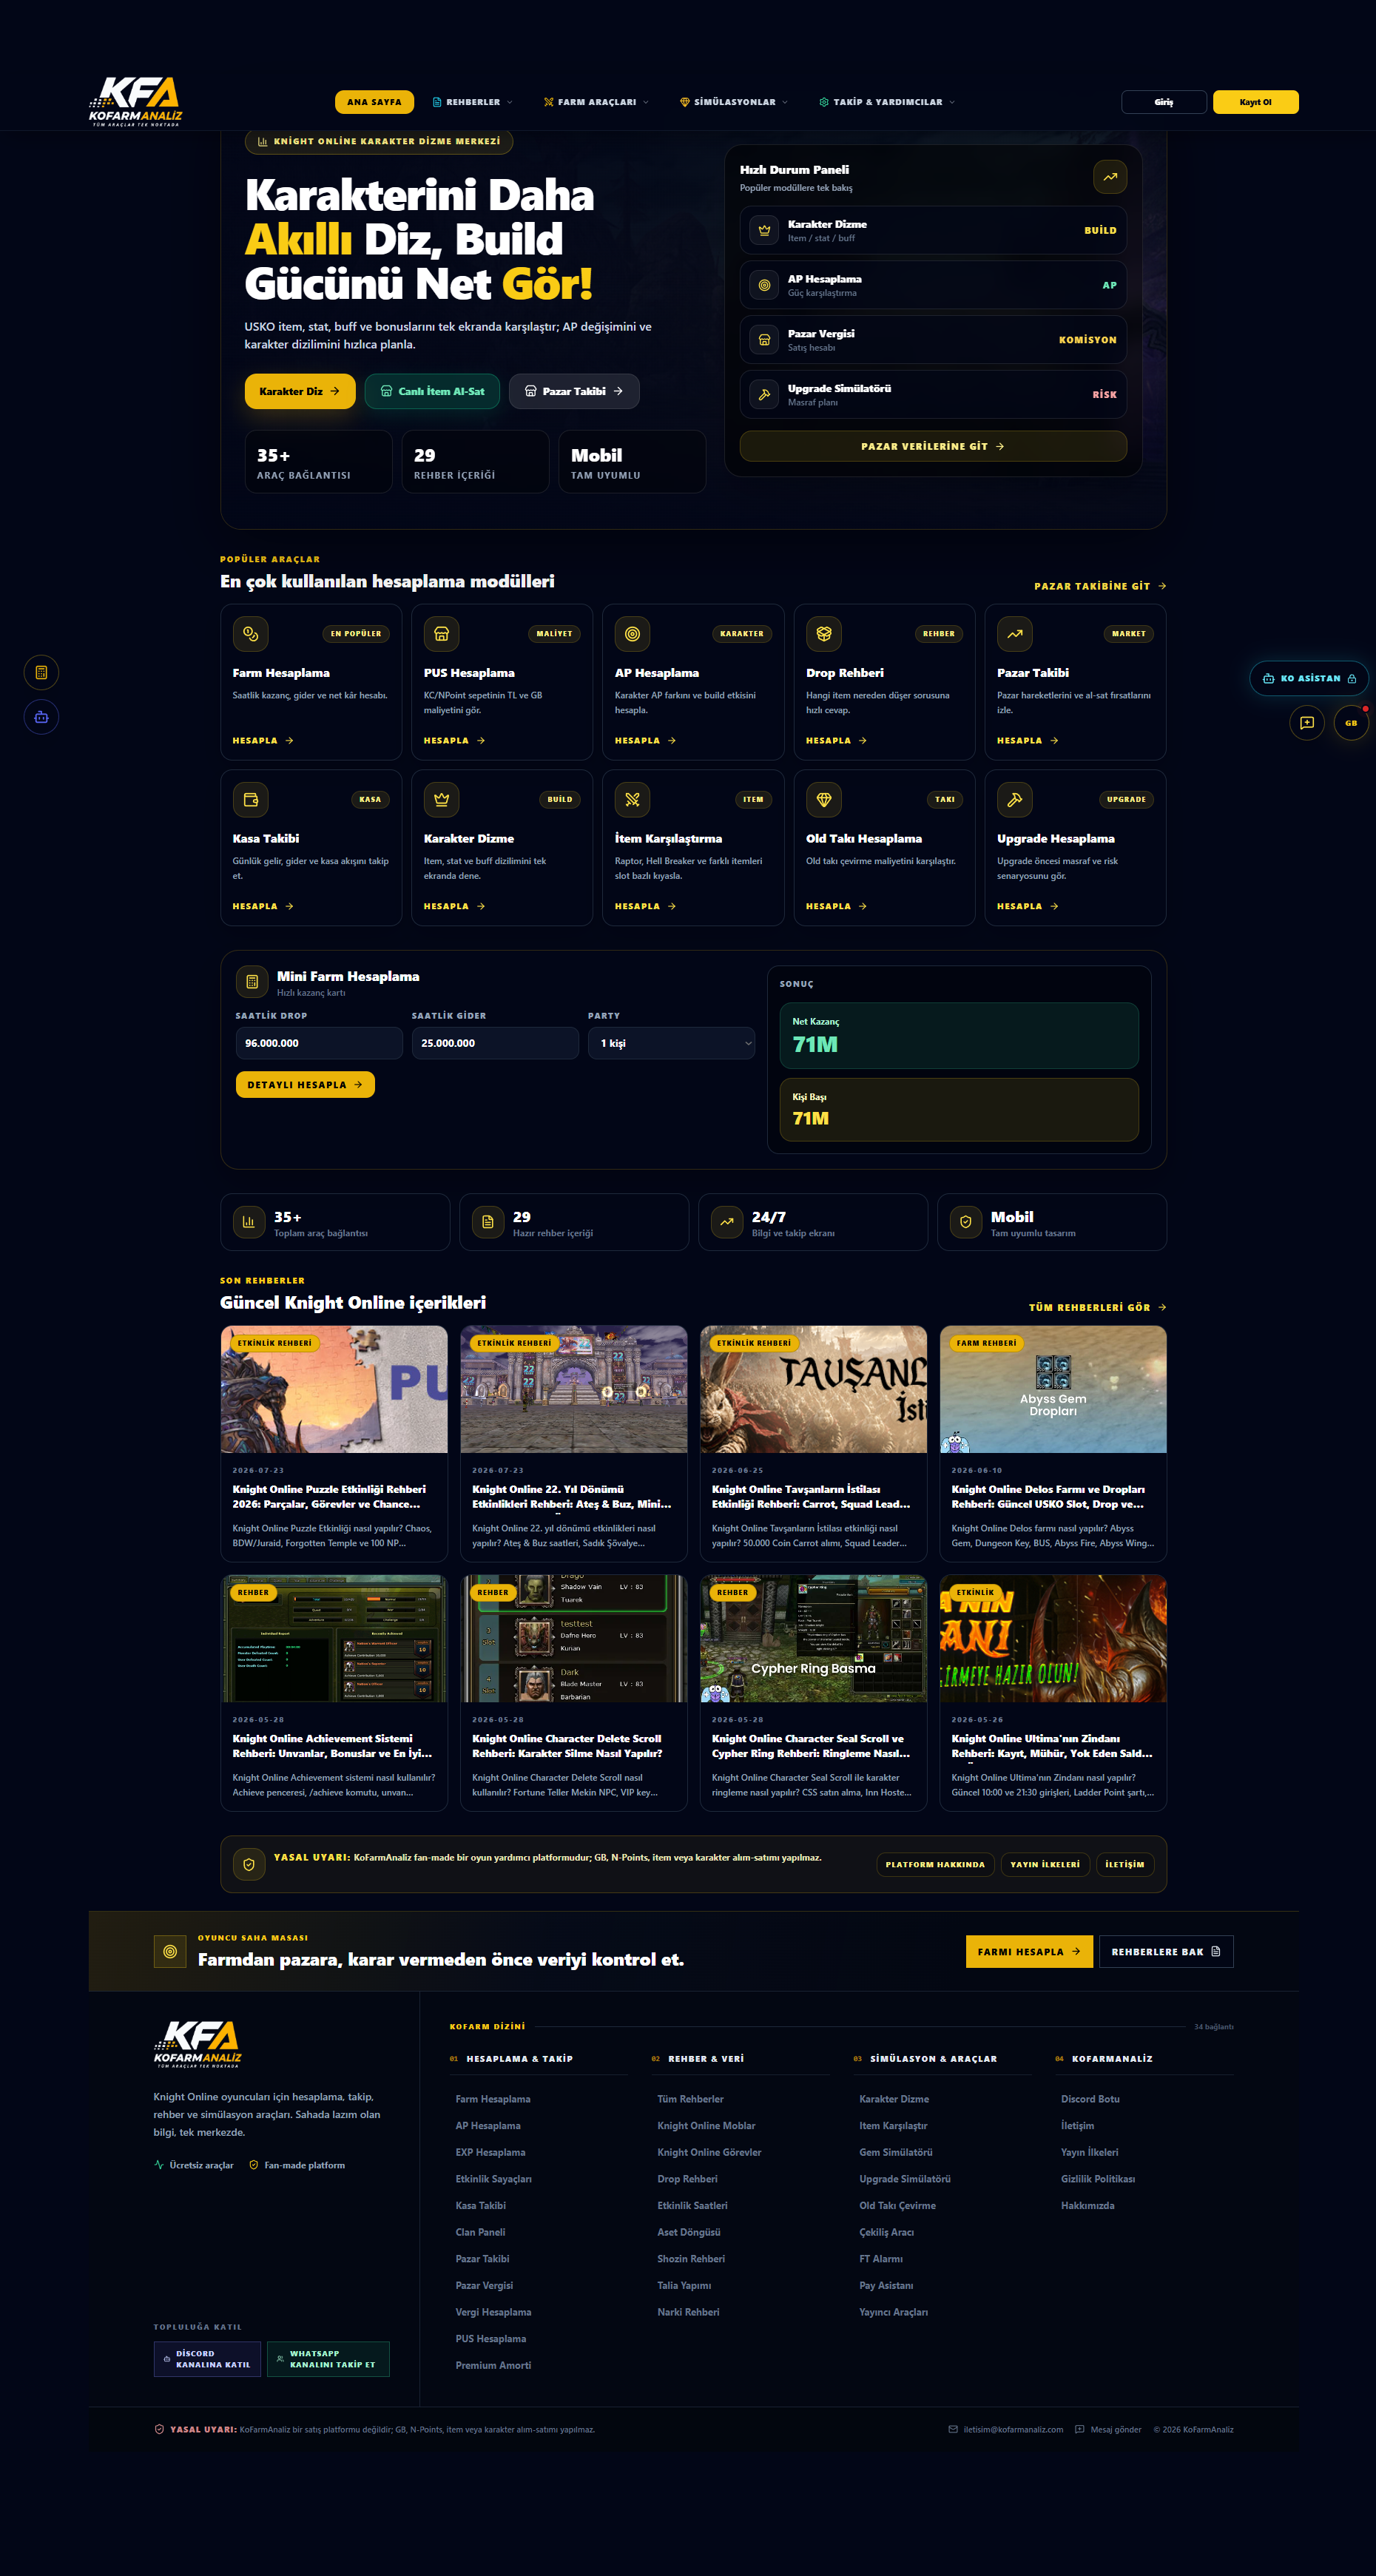Open the Puzzle Etkinliği Rehberi thumbnail
Image resolution: width=1376 pixels, height=2576 pixels.
click(x=334, y=1389)
